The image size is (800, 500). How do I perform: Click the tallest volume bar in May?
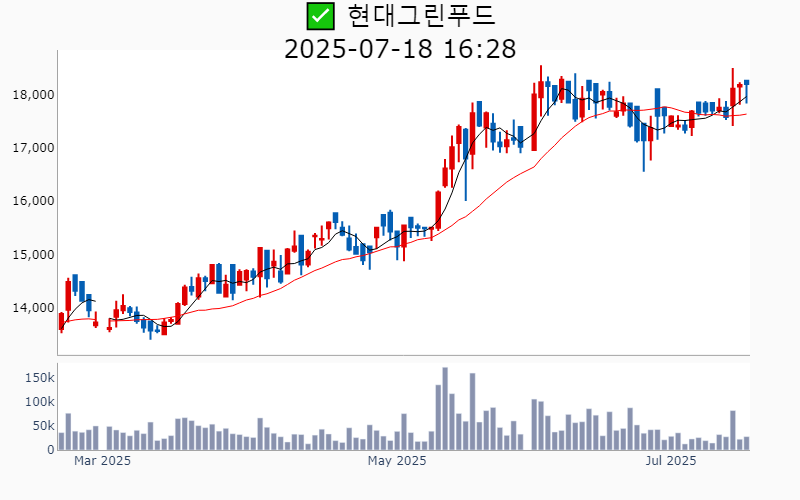445,409
